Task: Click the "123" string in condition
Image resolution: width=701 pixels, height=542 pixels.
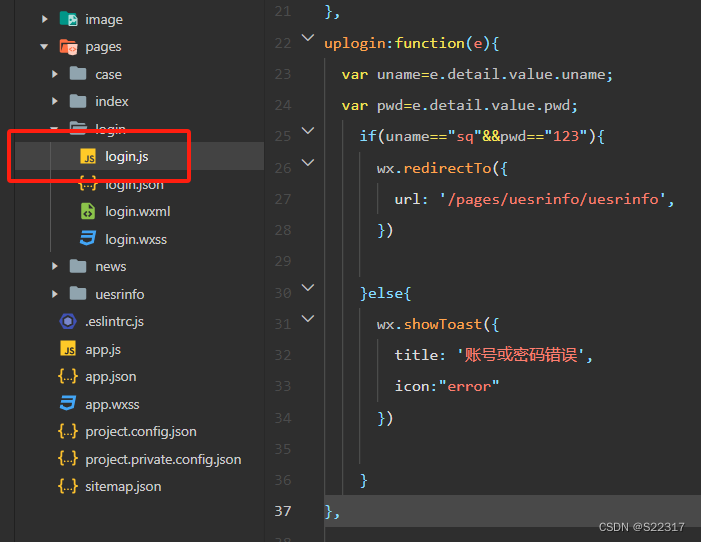Action: [566, 136]
